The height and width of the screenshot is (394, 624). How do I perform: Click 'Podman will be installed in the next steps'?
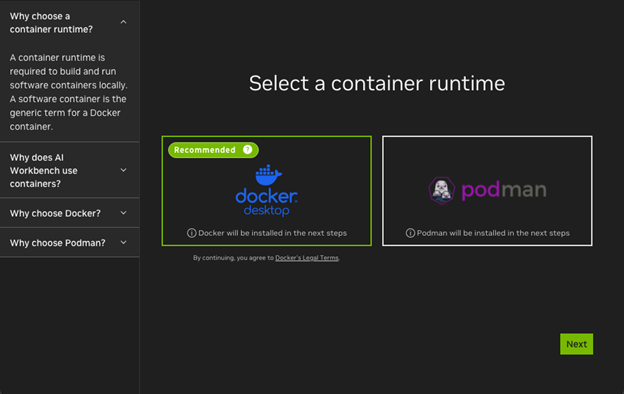click(x=493, y=233)
